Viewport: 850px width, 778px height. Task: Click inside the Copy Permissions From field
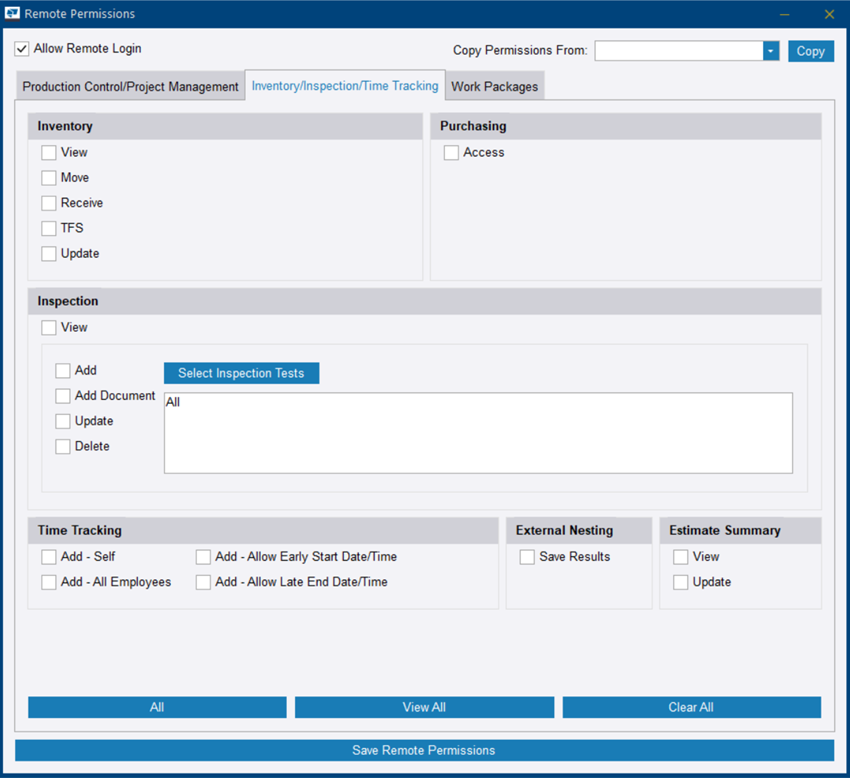click(678, 51)
